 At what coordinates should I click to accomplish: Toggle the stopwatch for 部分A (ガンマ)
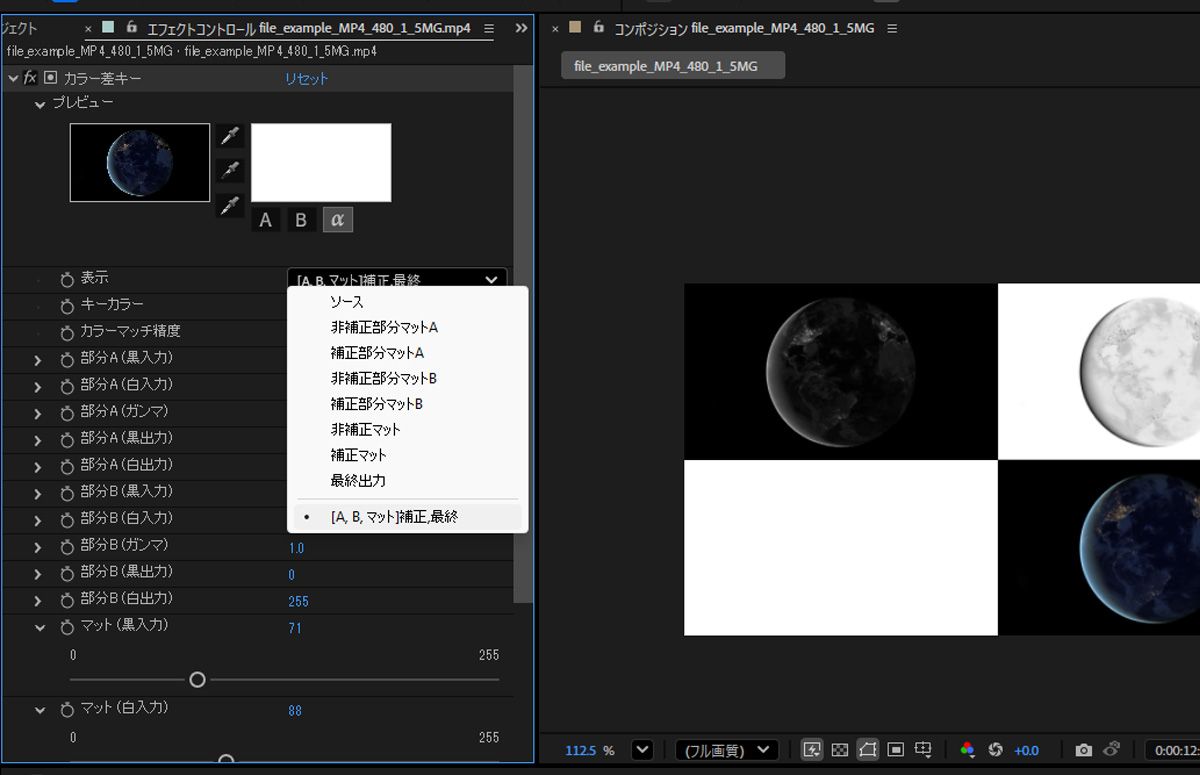(x=67, y=412)
